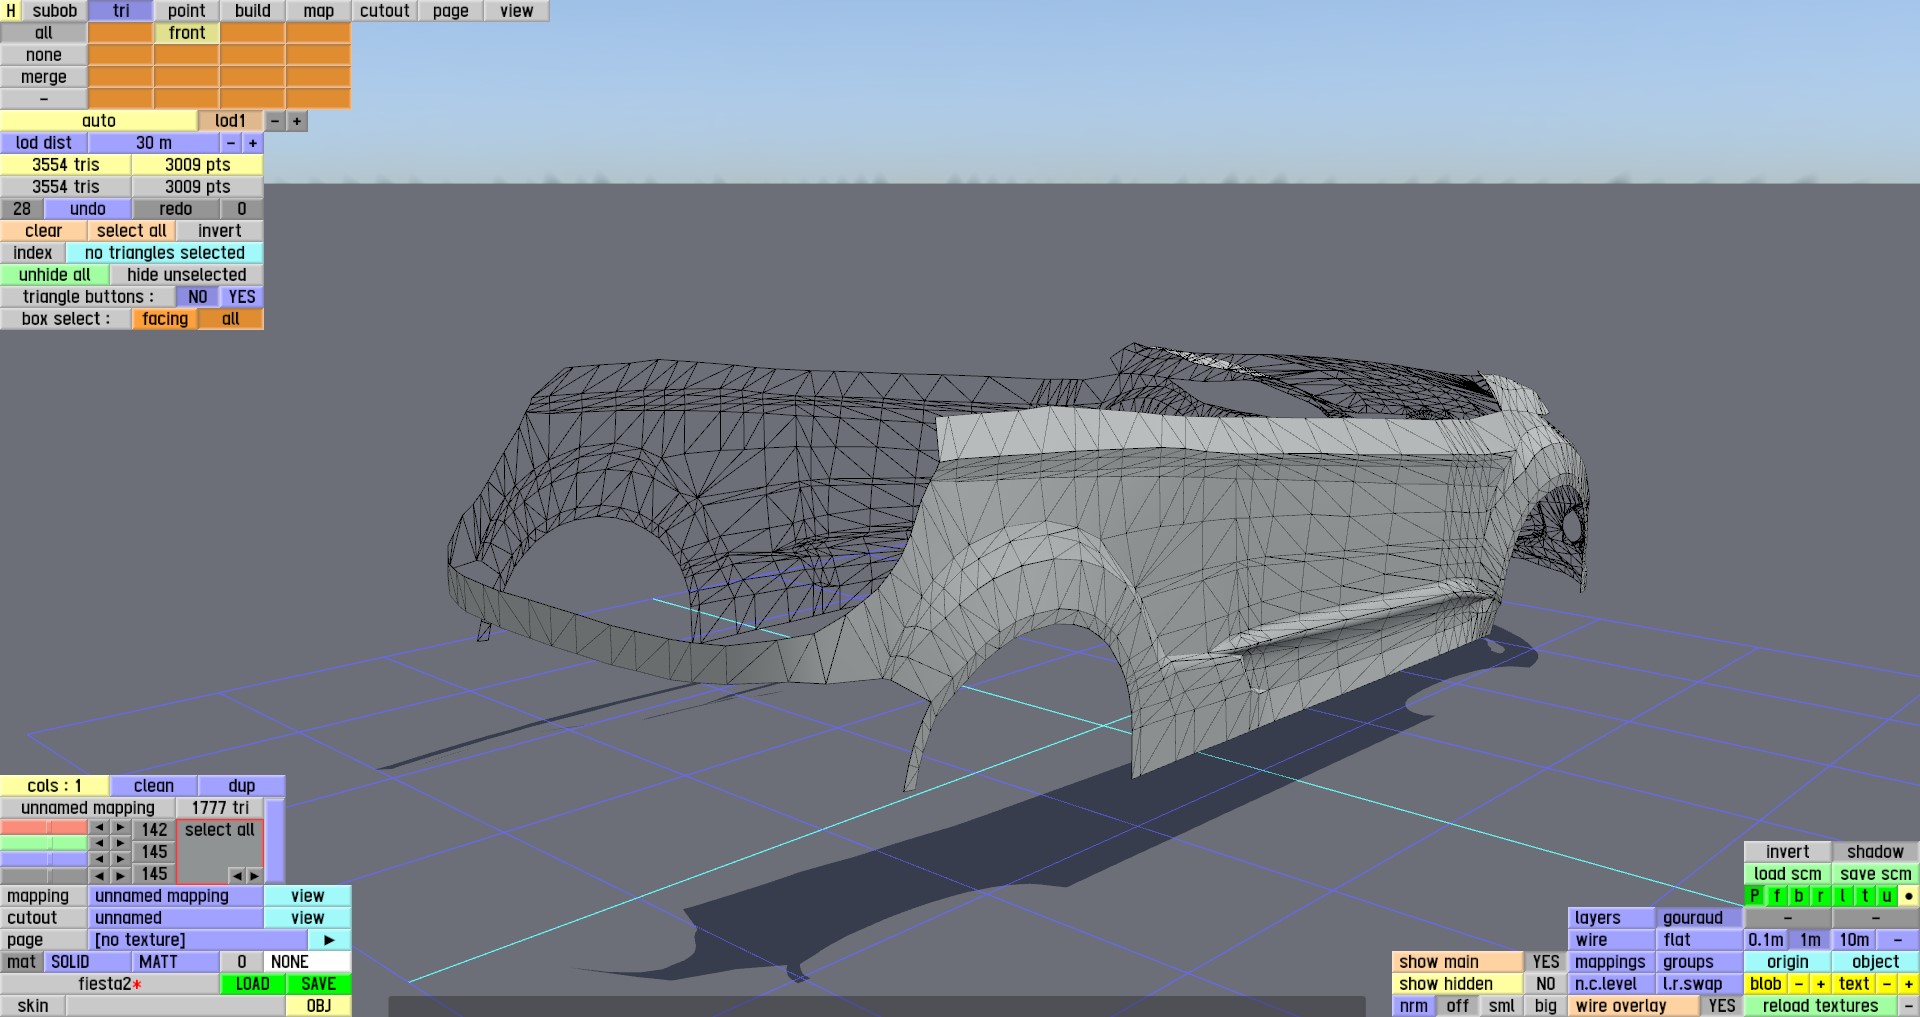Click the reload textures button
The height and width of the screenshot is (1017, 1920).
pyautogui.click(x=1821, y=1006)
